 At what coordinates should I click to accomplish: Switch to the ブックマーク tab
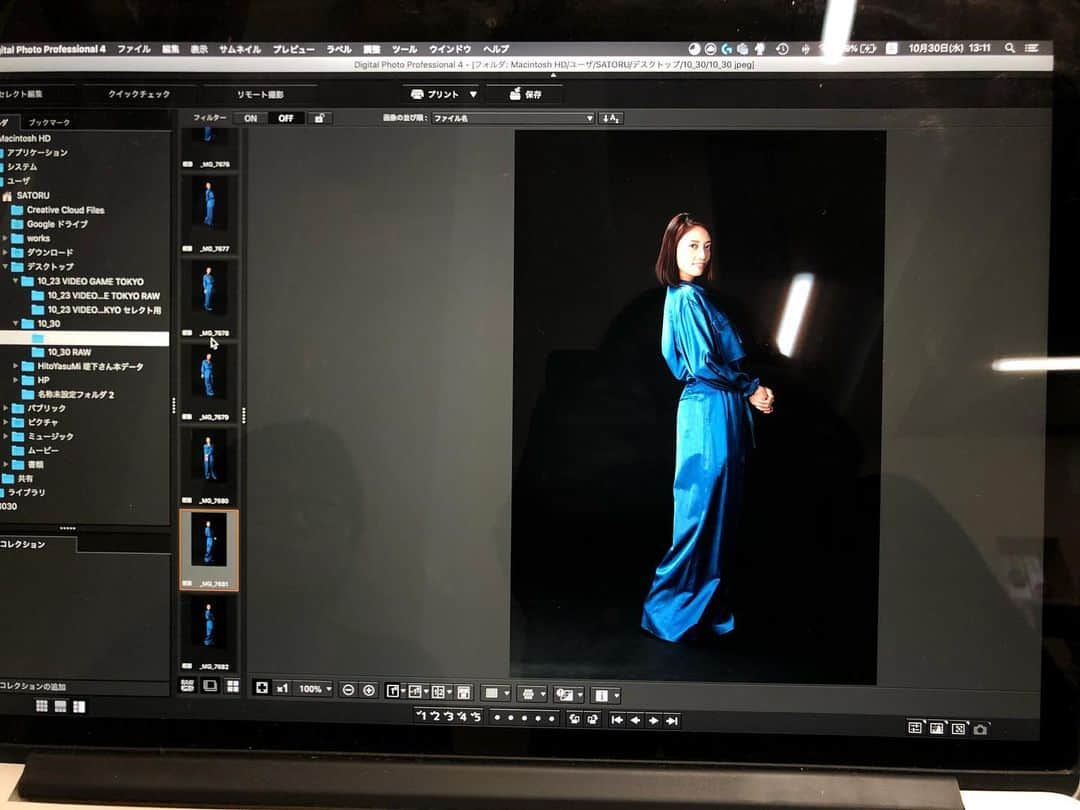pyautogui.click(x=49, y=123)
